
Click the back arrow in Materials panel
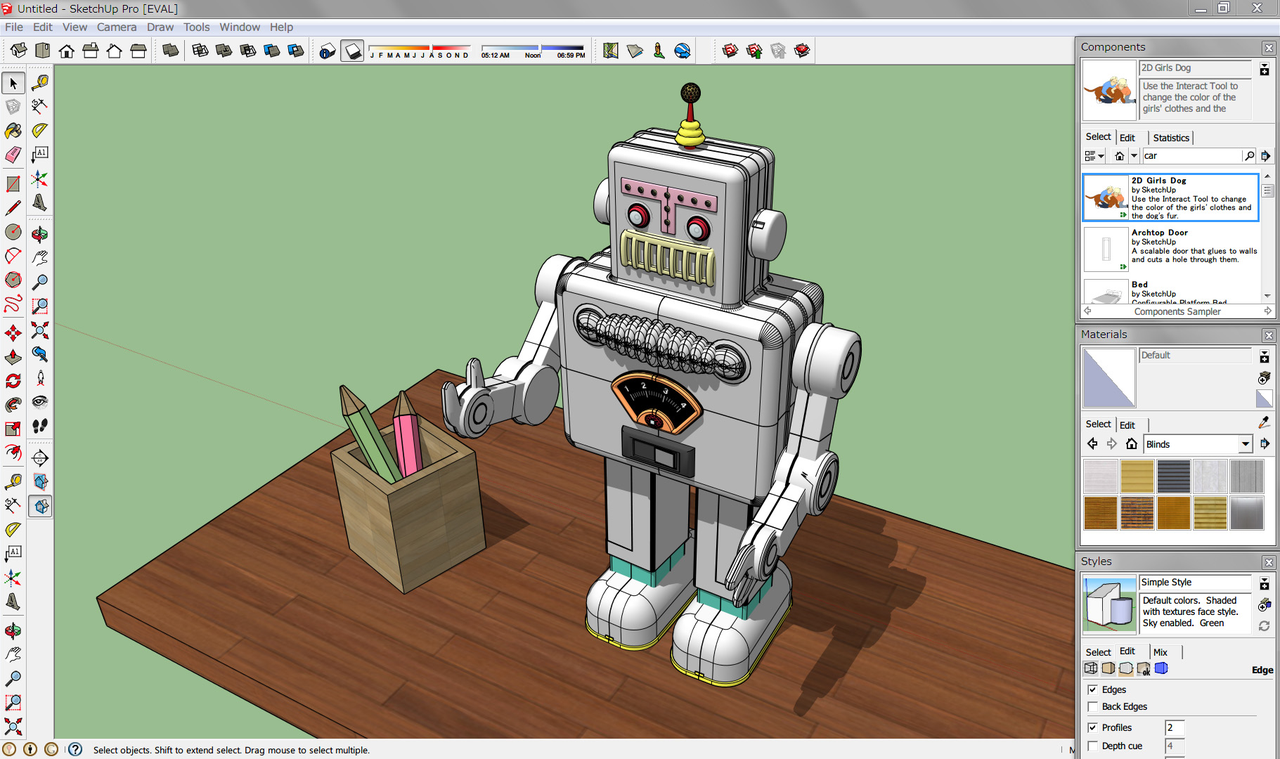click(x=1091, y=443)
